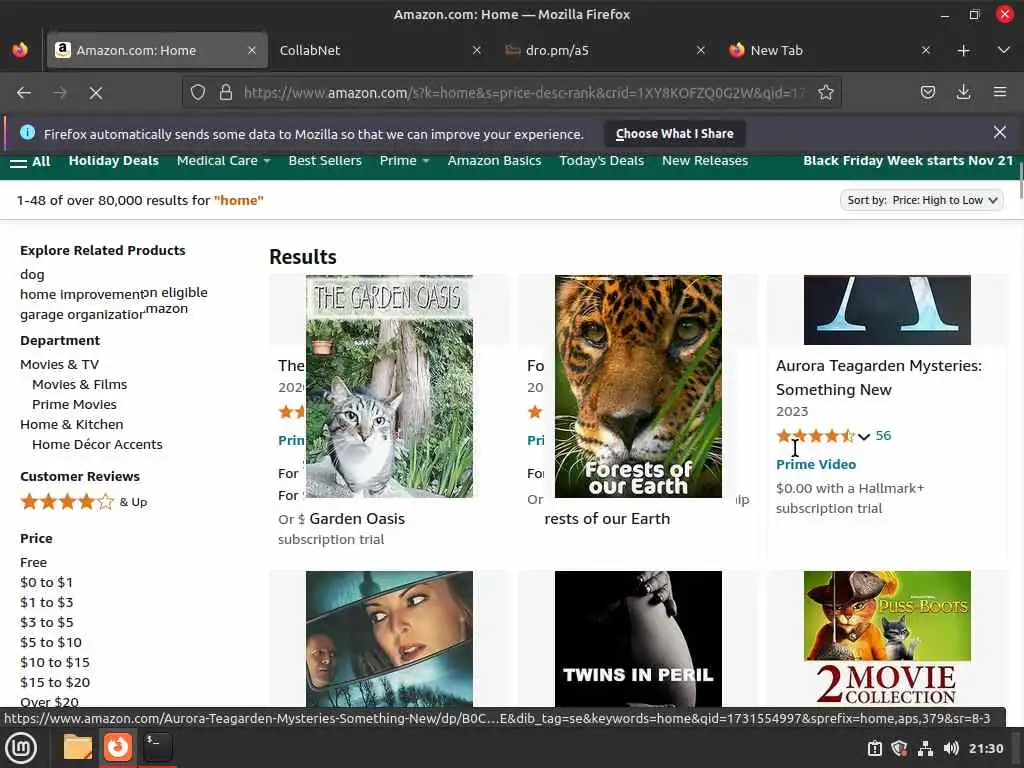Click the Choose What I Share button
Viewport: 1024px width, 768px height.
pyautogui.click(x=675, y=134)
